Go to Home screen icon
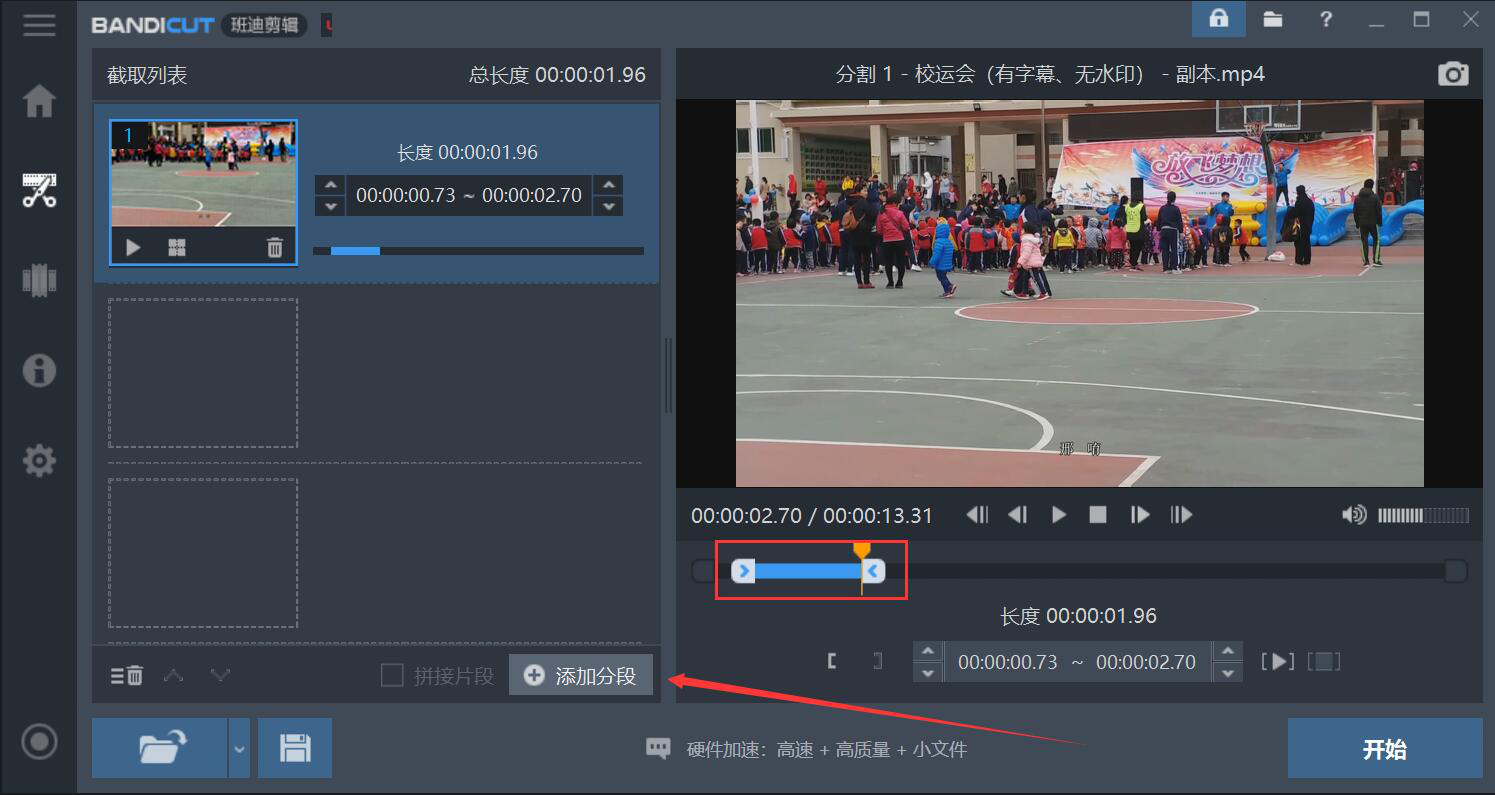The height and width of the screenshot is (795, 1495). tap(39, 101)
